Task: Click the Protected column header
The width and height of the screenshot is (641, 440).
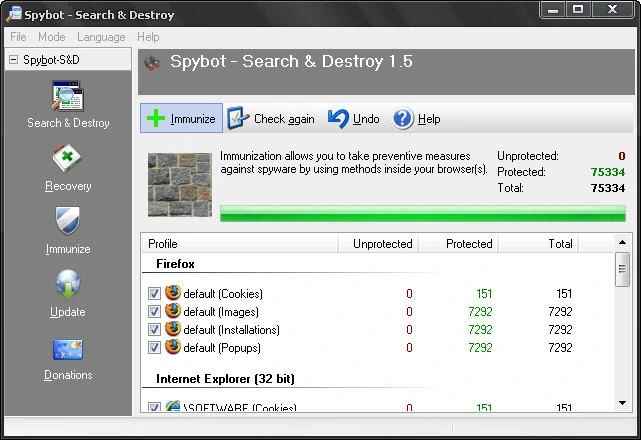Action: point(468,244)
